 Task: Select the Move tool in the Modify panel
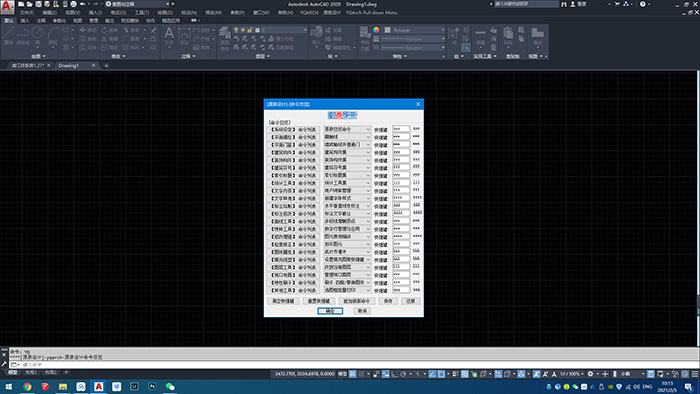click(88, 30)
